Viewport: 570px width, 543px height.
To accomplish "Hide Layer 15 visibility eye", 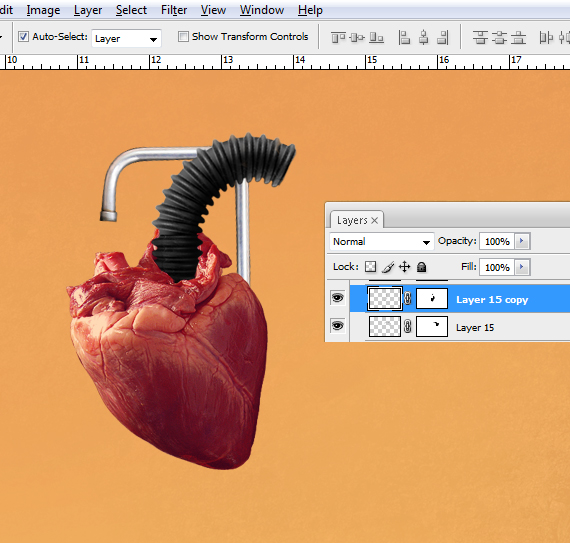I will 337,326.
